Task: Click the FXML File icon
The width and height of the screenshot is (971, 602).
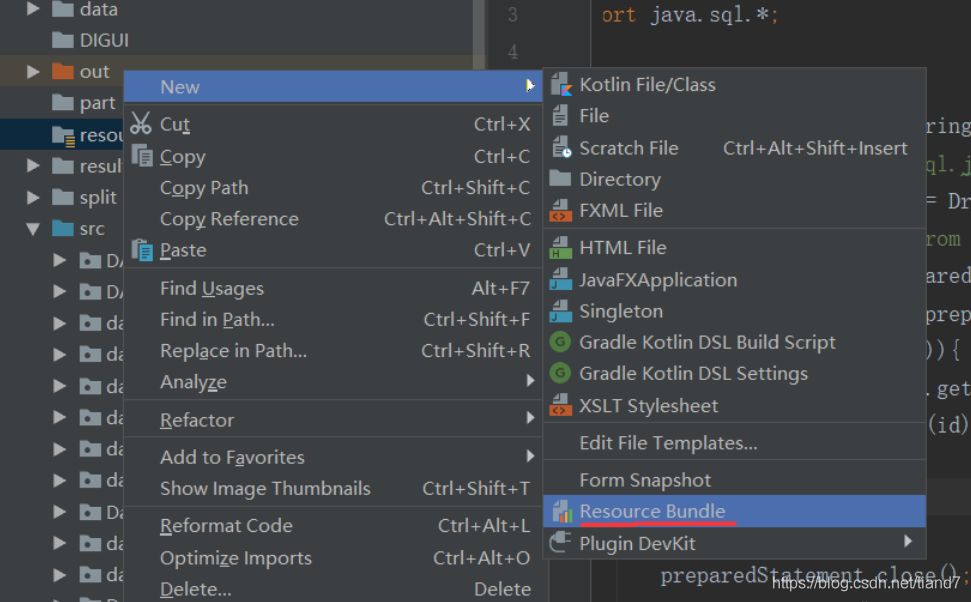Action: tap(560, 211)
